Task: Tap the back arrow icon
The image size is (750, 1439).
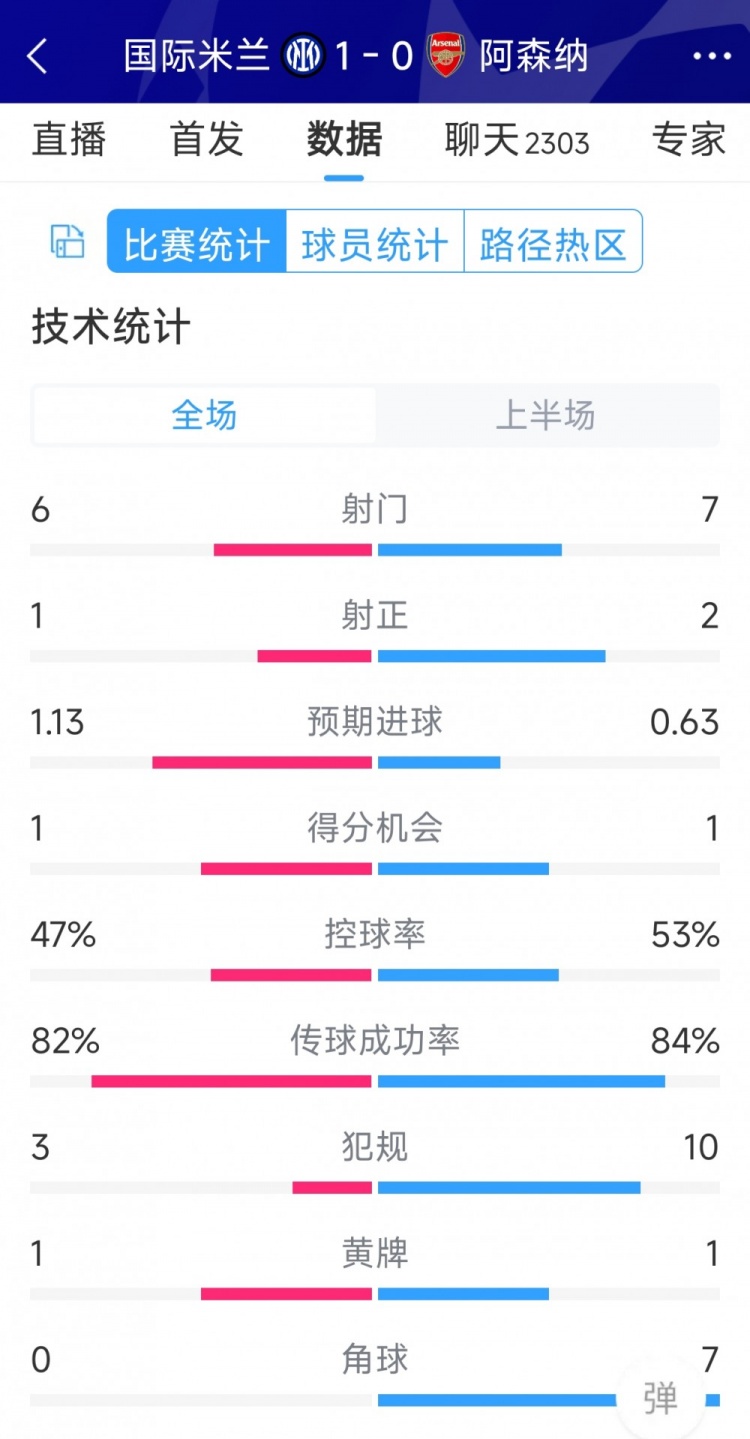Action: tap(38, 56)
